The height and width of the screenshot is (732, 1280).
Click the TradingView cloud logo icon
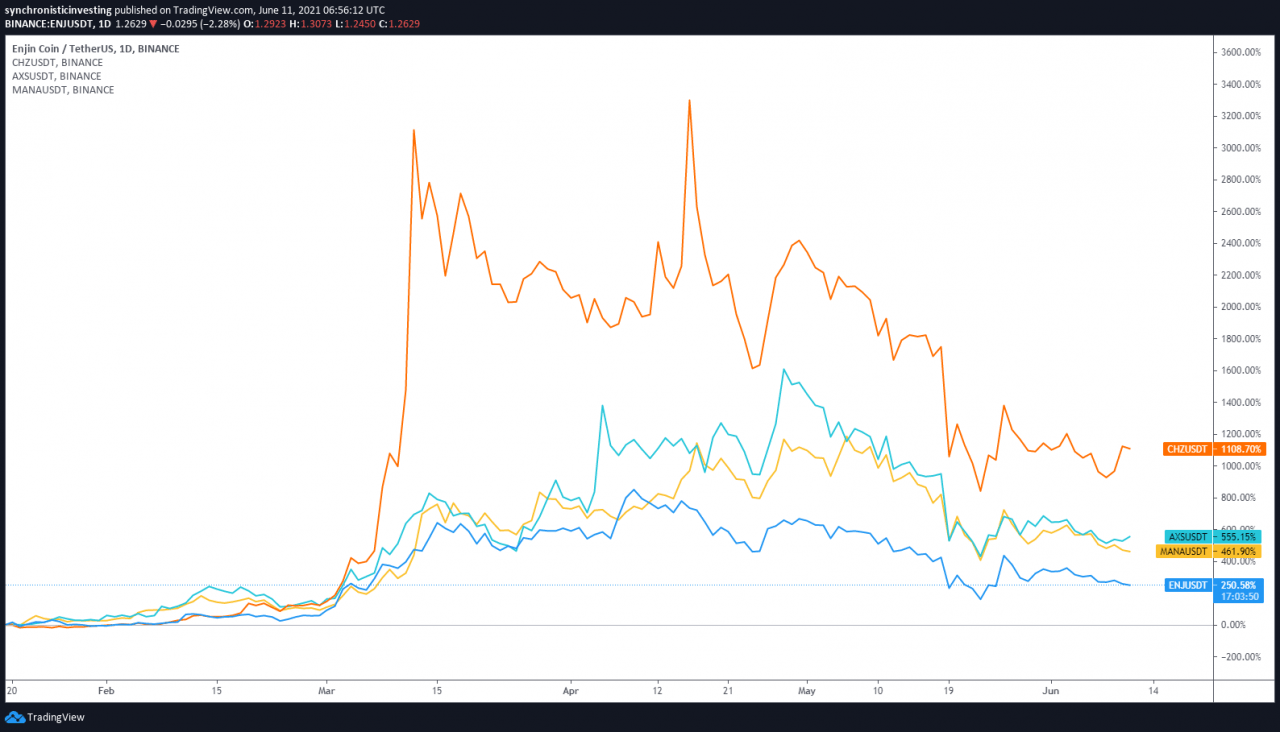point(14,717)
